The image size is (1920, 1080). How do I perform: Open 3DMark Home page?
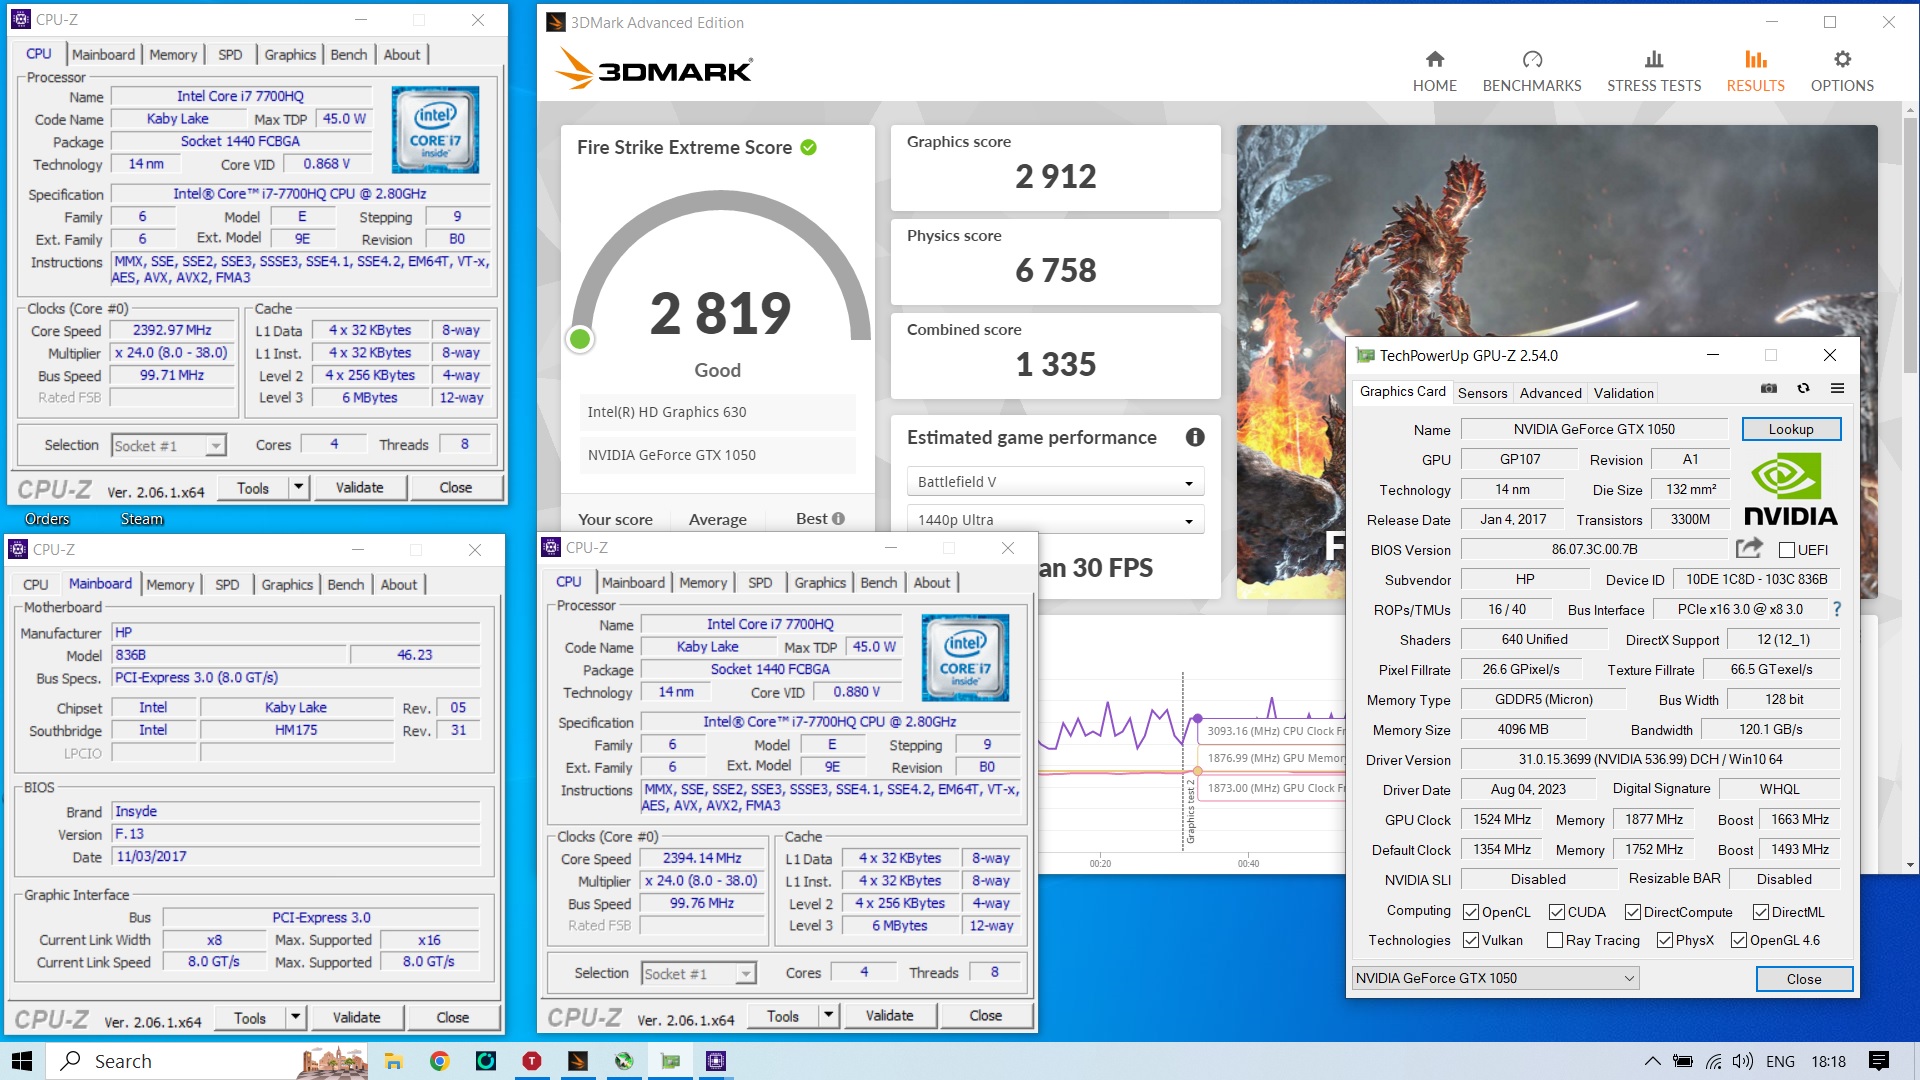pos(1434,72)
